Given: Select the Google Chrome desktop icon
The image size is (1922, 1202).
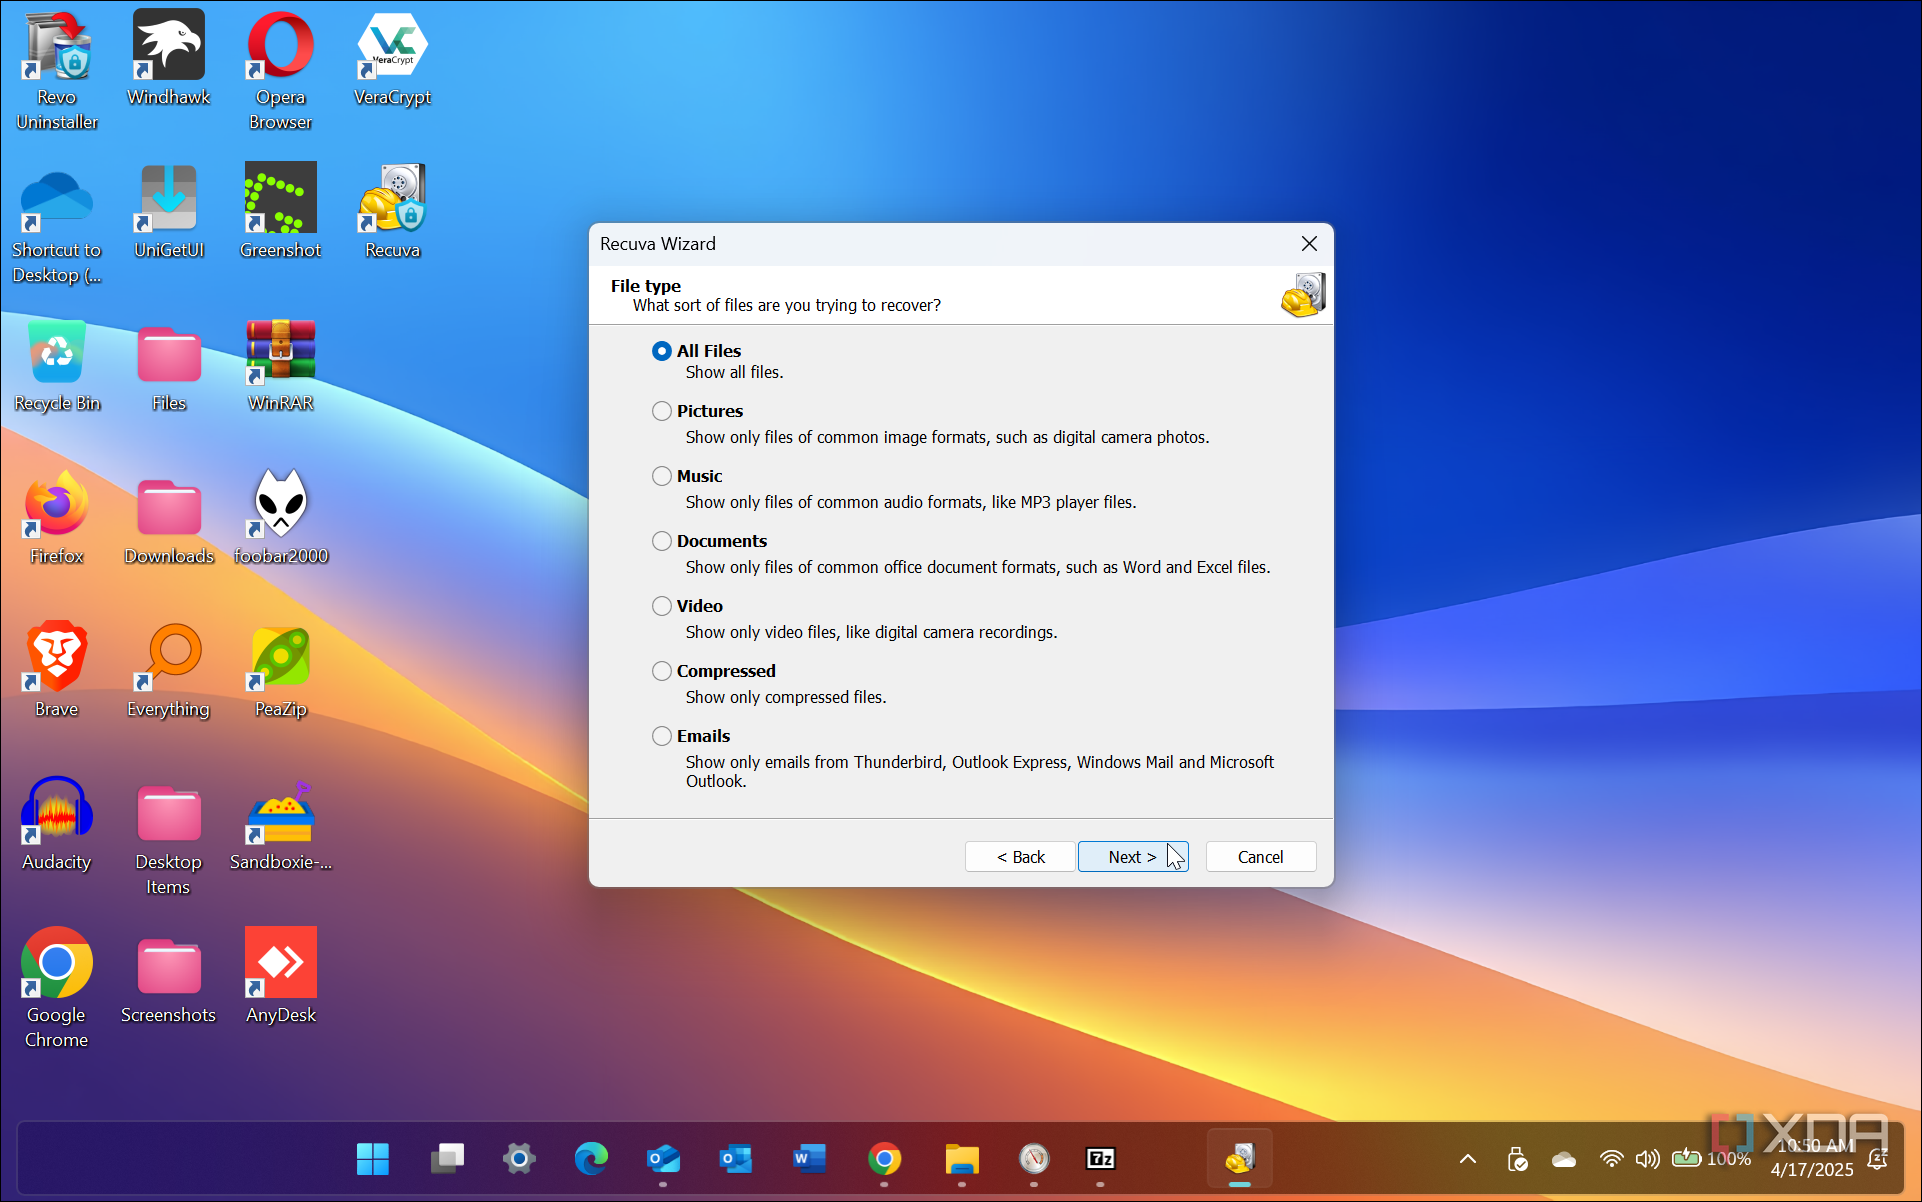Looking at the screenshot, I should click(x=57, y=988).
